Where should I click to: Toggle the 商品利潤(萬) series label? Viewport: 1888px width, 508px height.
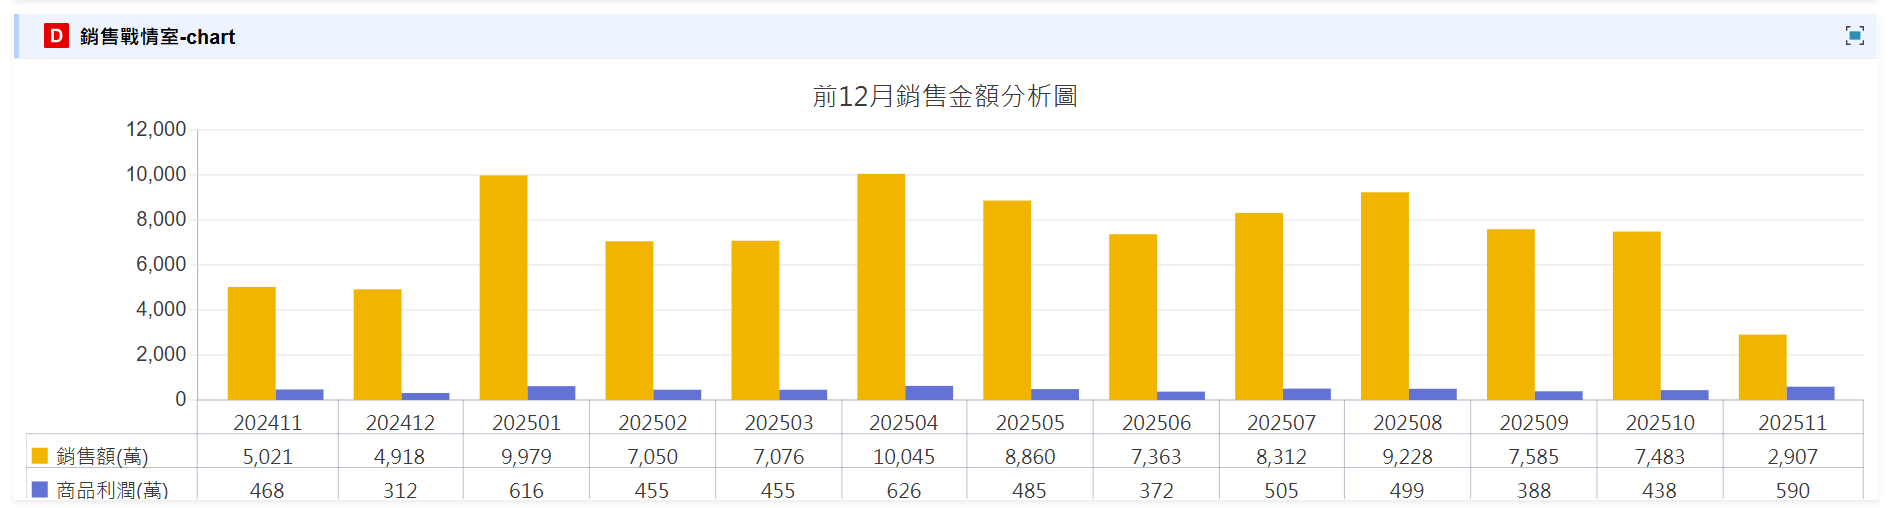112,491
